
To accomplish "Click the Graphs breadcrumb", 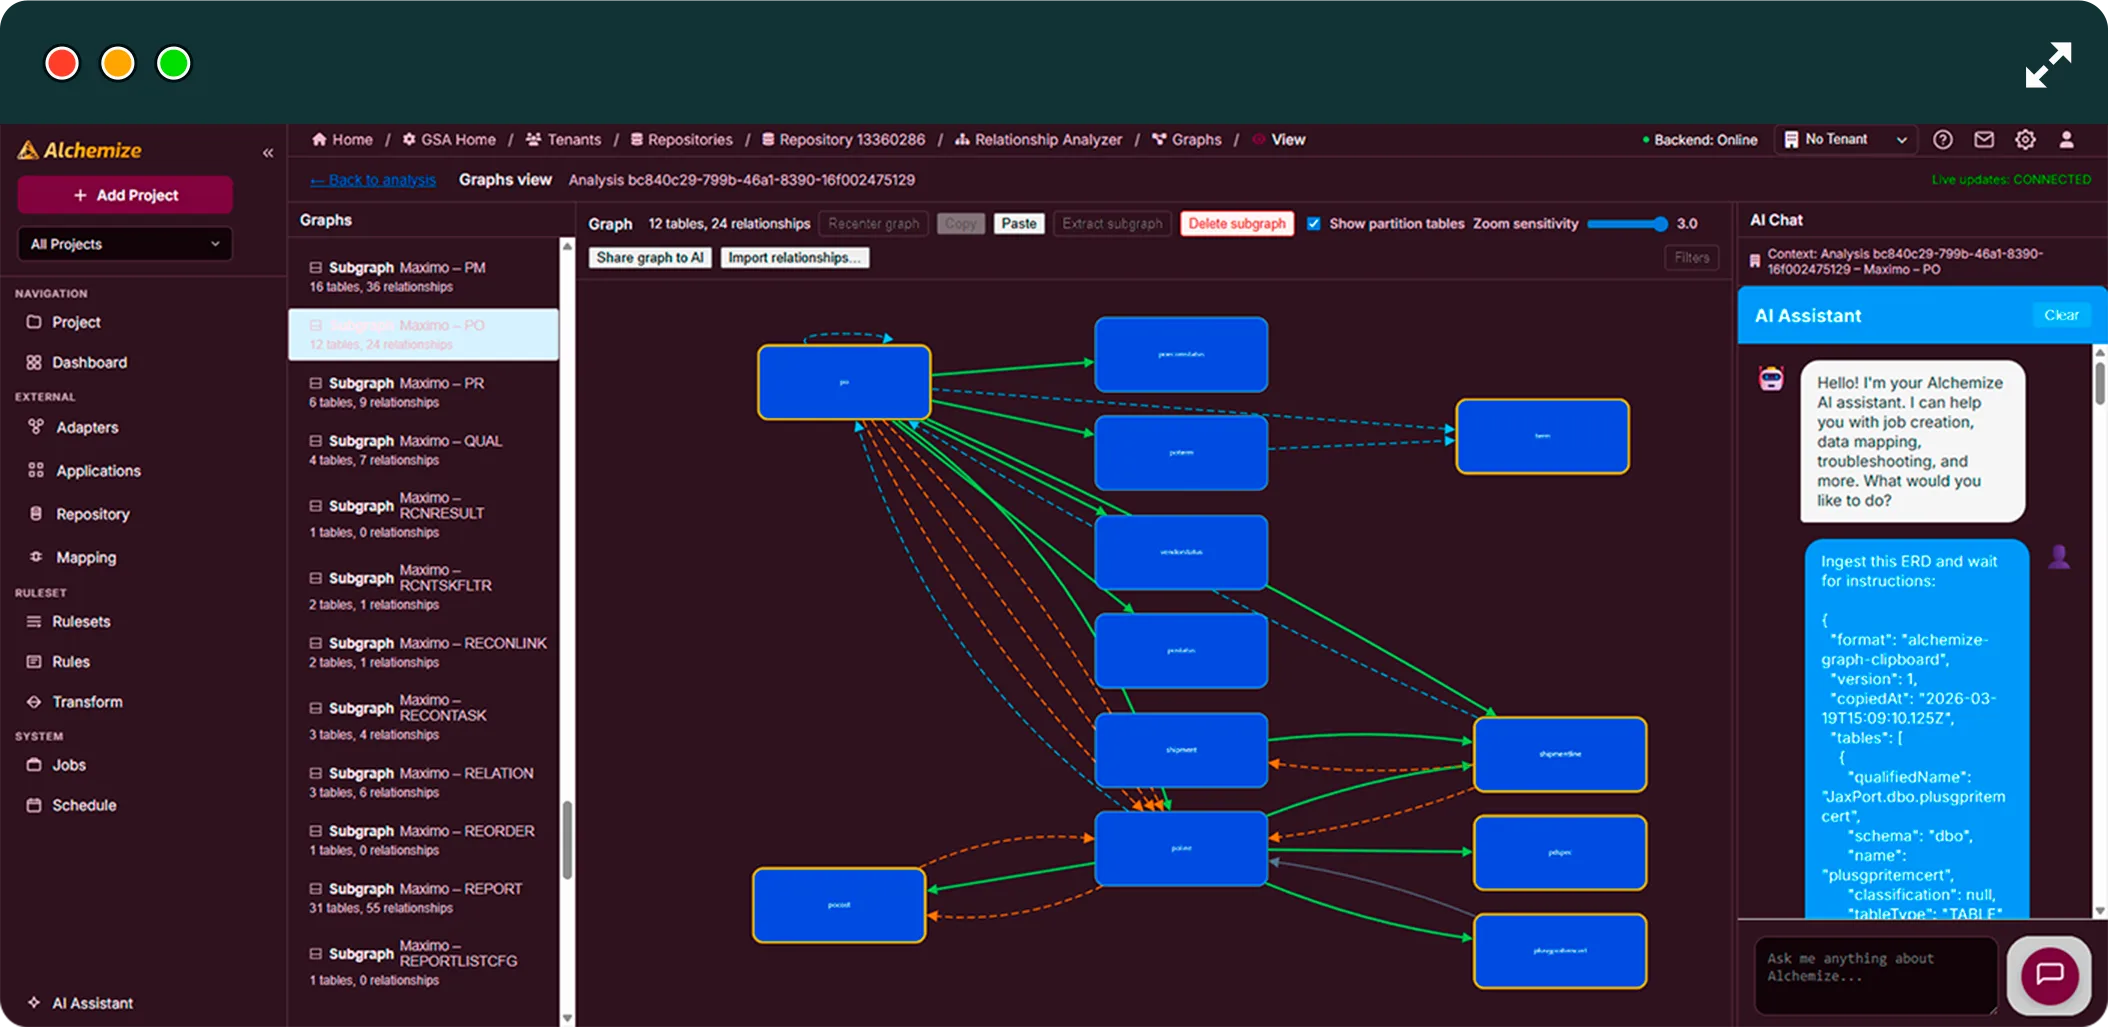I will (1186, 139).
